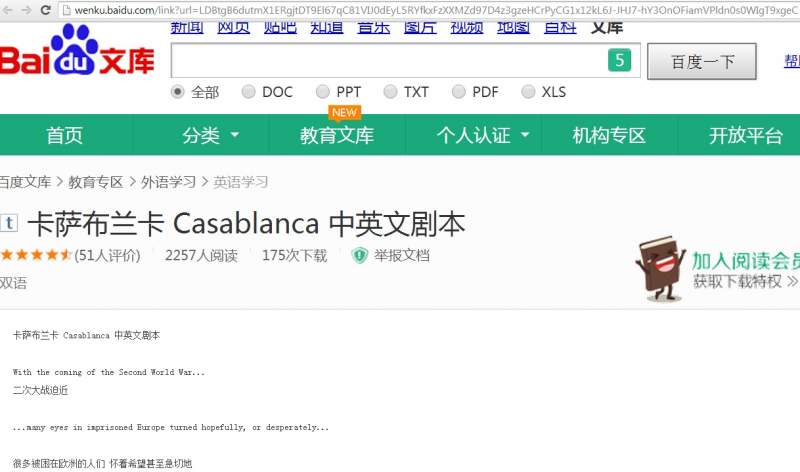The width and height of the screenshot is (800, 472).
Task: Select the 全部 radio button
Action: pos(177,92)
